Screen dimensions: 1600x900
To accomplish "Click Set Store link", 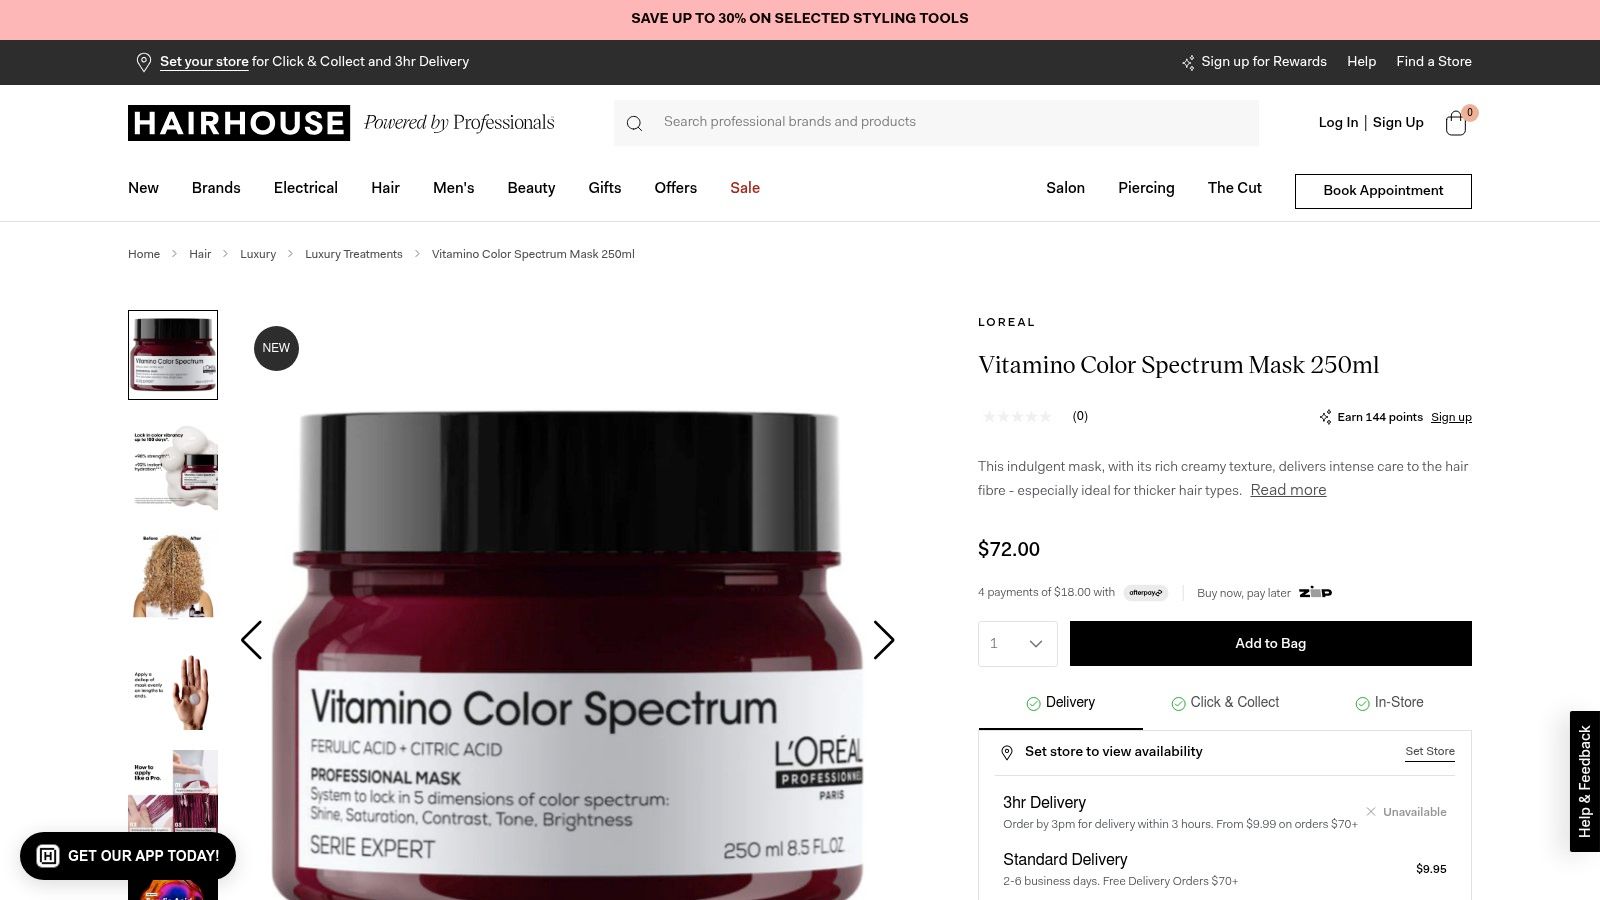I will [1430, 752].
